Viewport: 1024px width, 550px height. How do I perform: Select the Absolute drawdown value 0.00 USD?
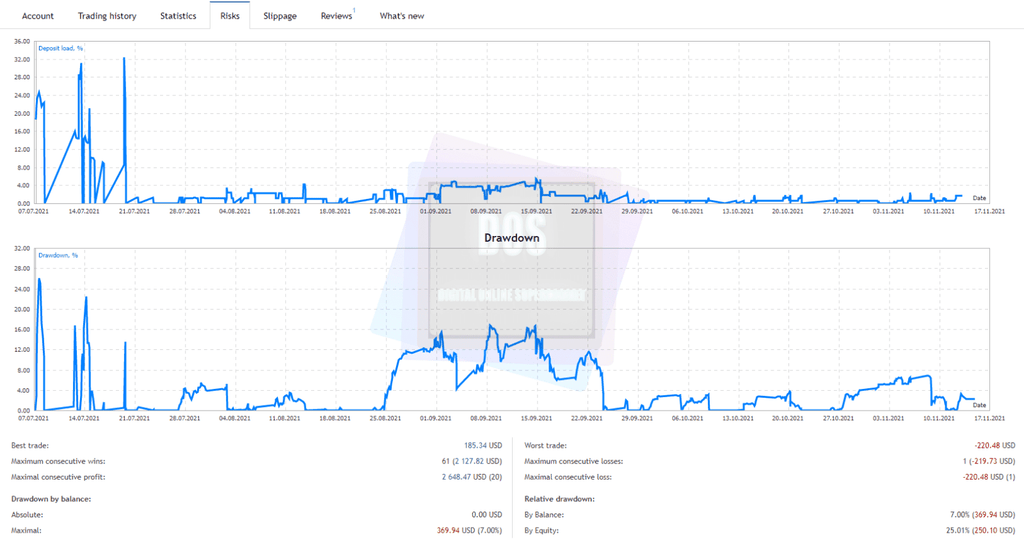(x=487, y=515)
